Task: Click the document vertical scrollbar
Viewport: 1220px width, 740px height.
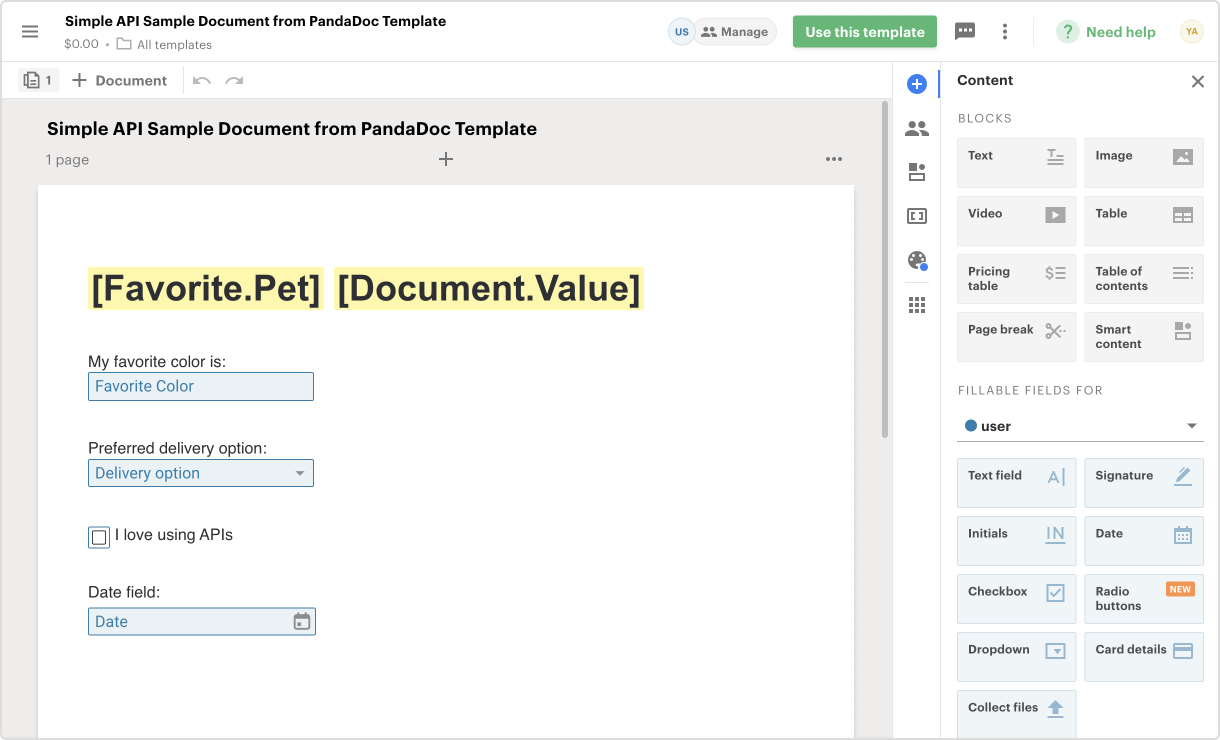Action: (885, 270)
